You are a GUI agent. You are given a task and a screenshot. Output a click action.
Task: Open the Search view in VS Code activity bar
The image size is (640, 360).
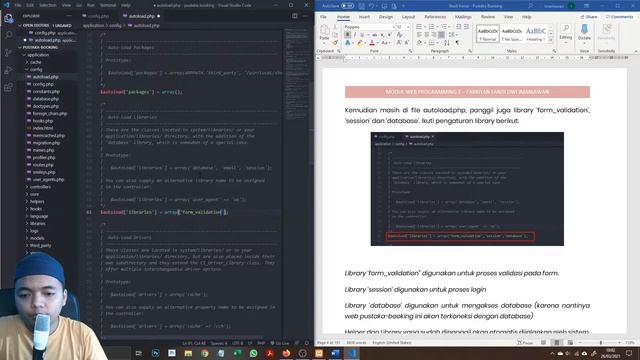[x=8, y=36]
